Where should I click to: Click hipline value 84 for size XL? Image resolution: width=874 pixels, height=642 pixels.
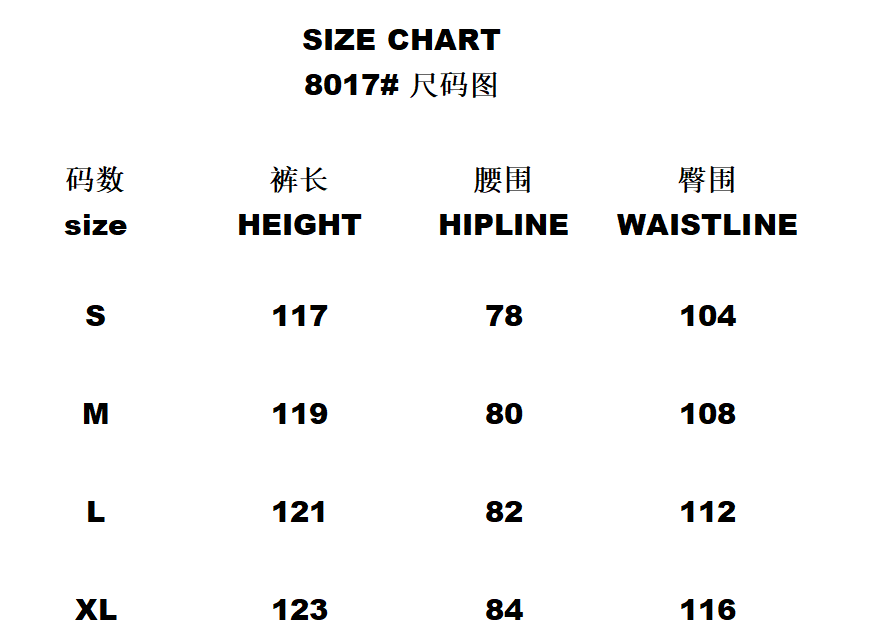click(503, 609)
